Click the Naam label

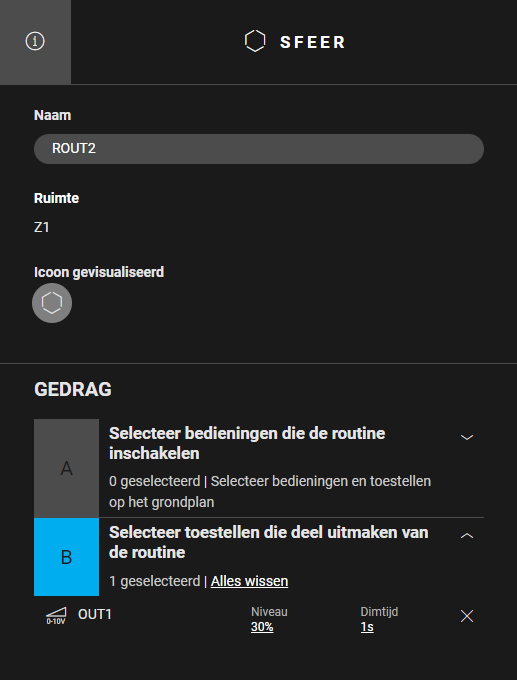52,115
